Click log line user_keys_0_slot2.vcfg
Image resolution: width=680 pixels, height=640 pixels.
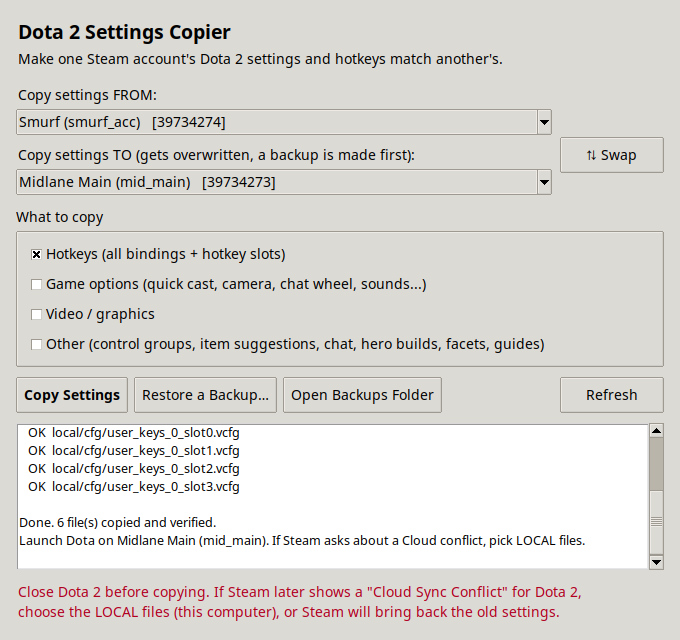click(x=134, y=469)
